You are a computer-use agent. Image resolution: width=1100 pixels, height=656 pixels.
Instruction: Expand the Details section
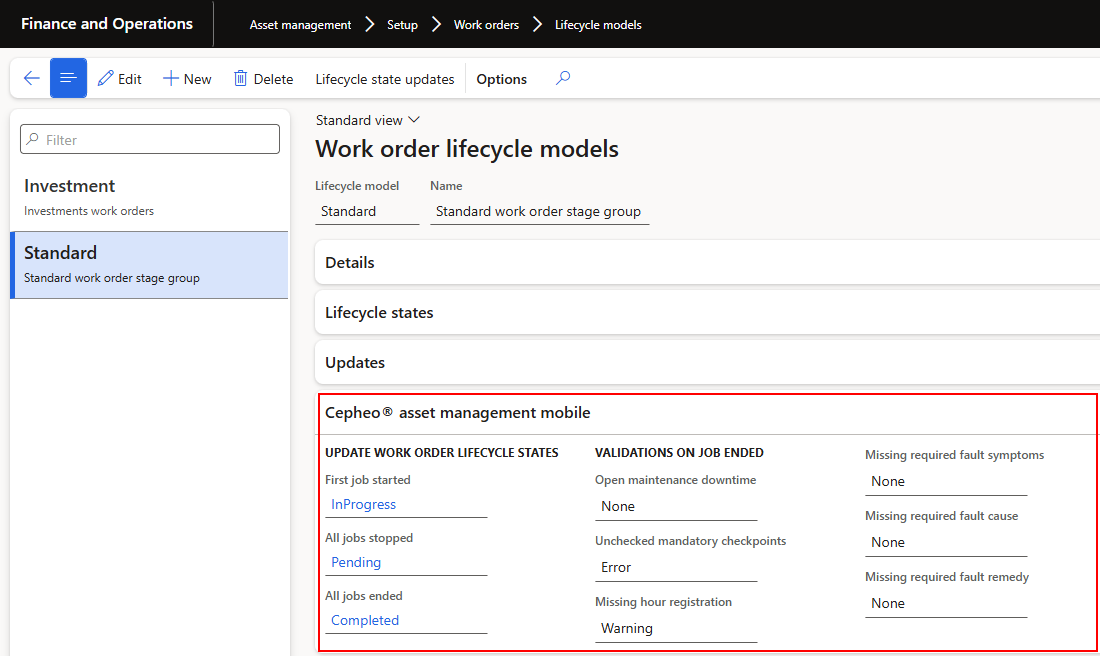click(x=350, y=263)
